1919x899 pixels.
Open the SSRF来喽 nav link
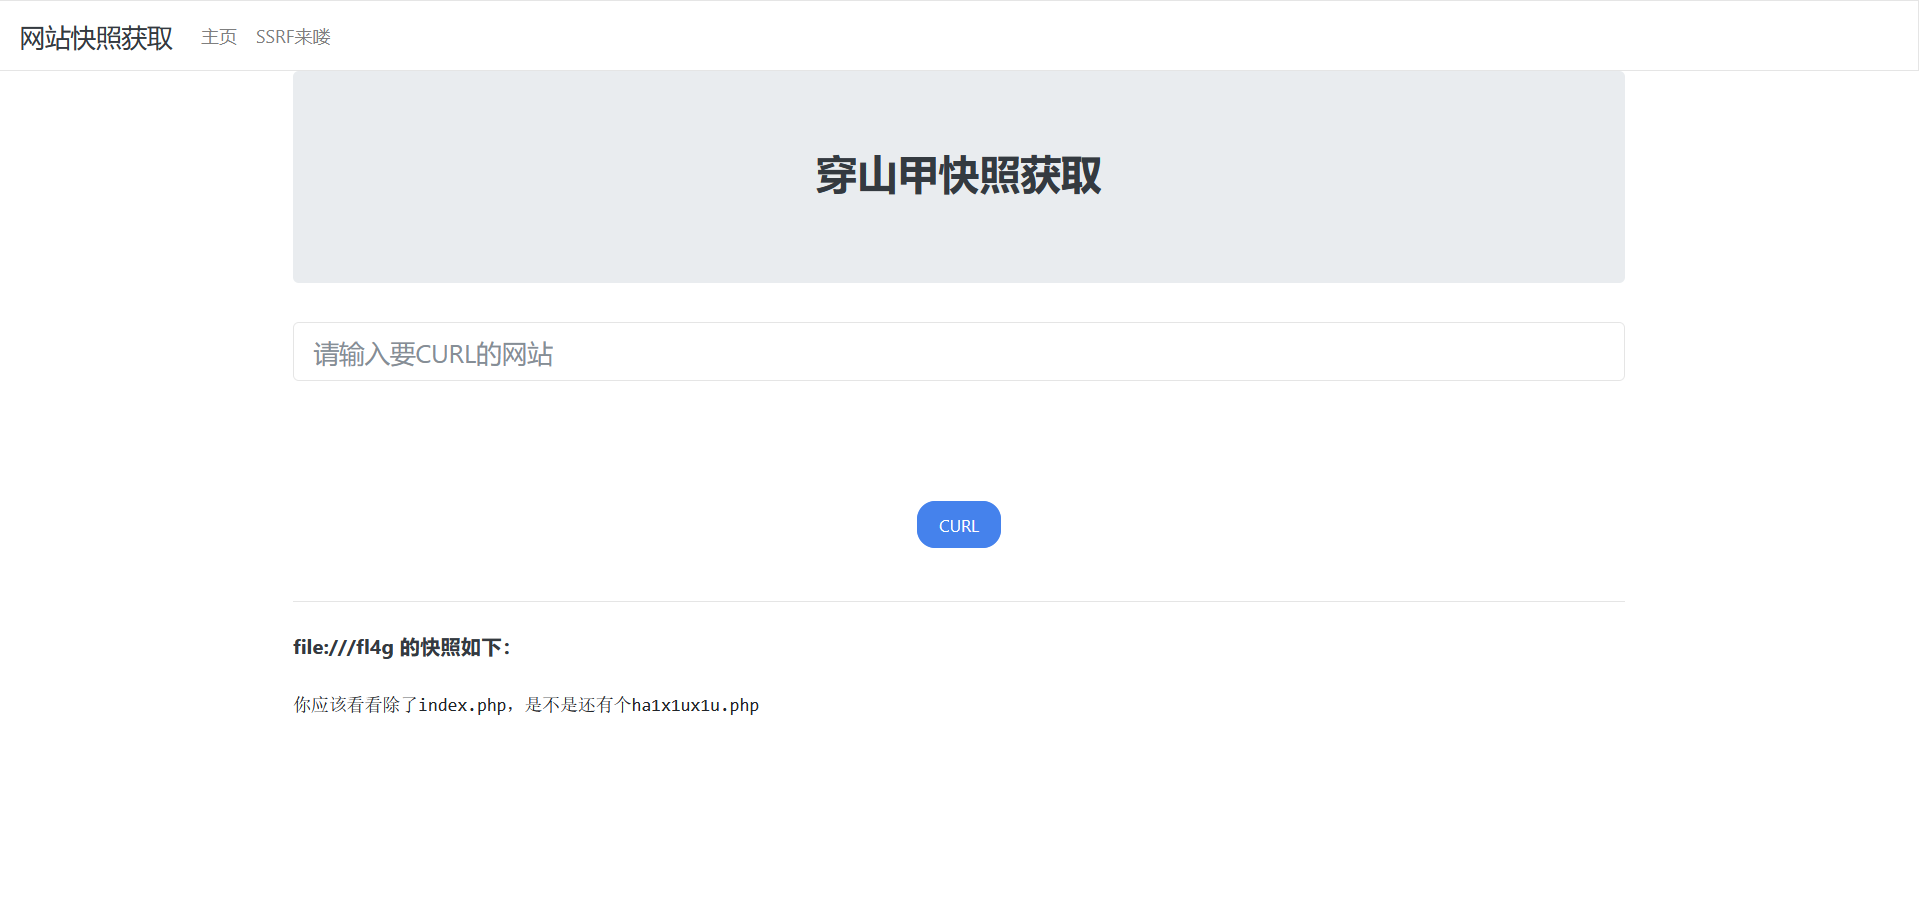[293, 37]
